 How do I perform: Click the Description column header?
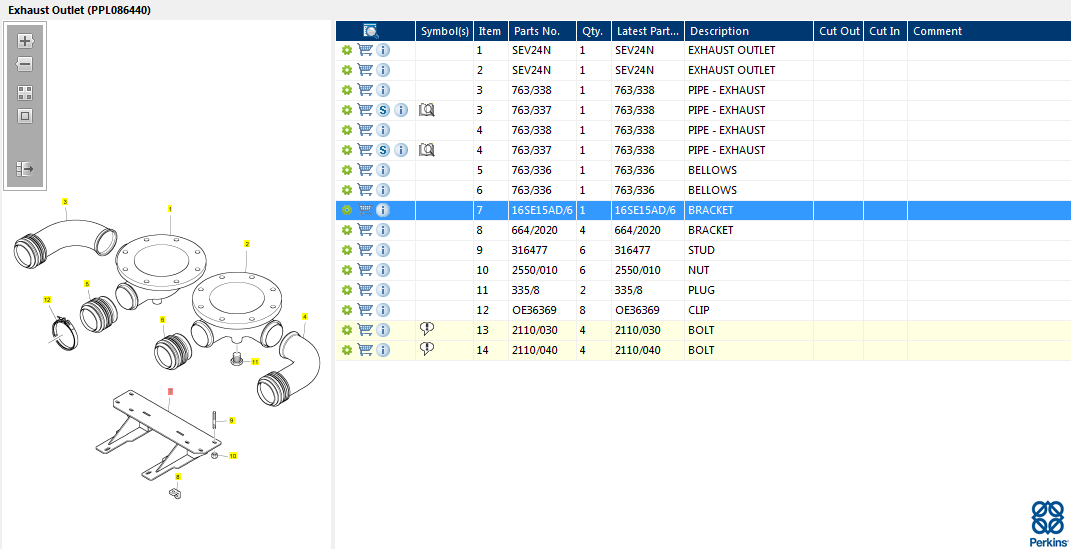click(749, 31)
